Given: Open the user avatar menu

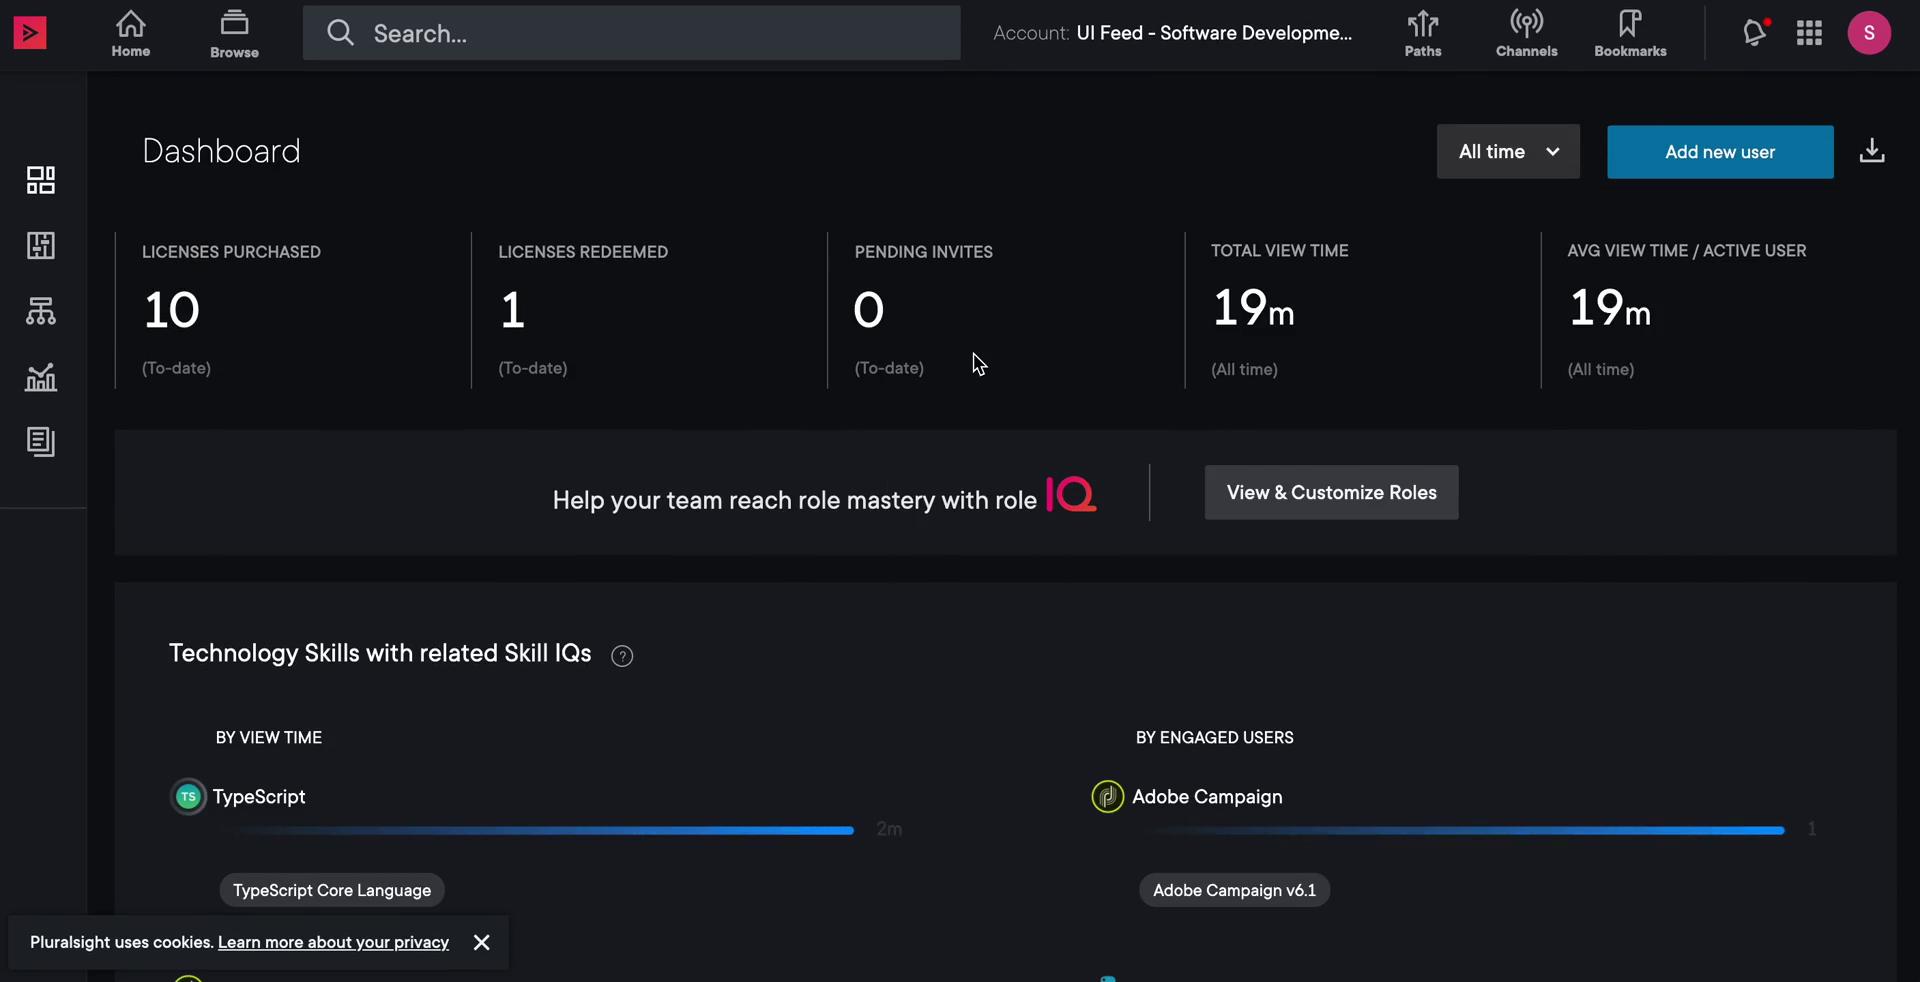Looking at the screenshot, I should (1869, 33).
